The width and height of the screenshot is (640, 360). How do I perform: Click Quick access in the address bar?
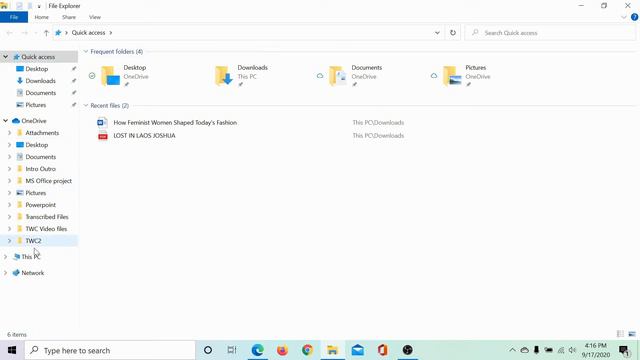click(89, 33)
